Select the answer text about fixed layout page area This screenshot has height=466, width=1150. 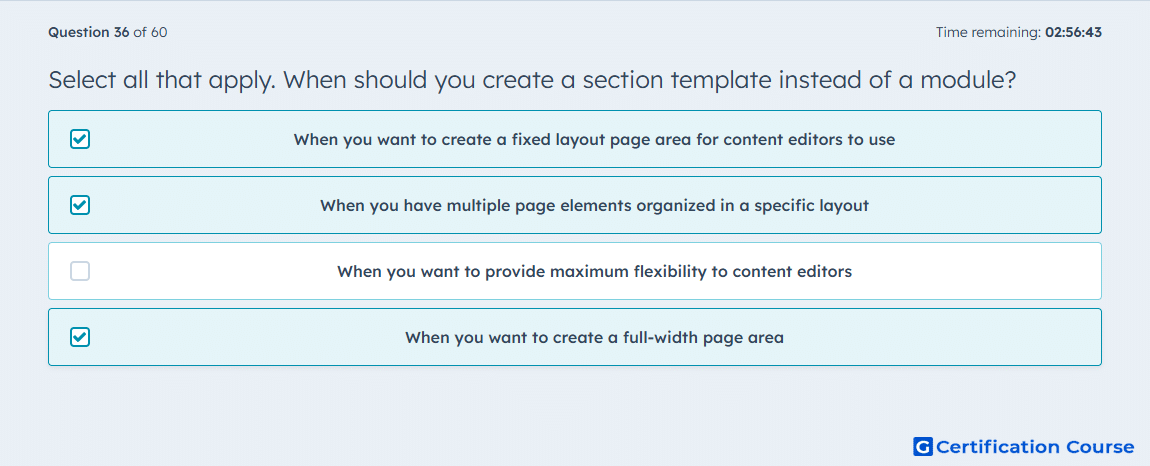point(594,139)
